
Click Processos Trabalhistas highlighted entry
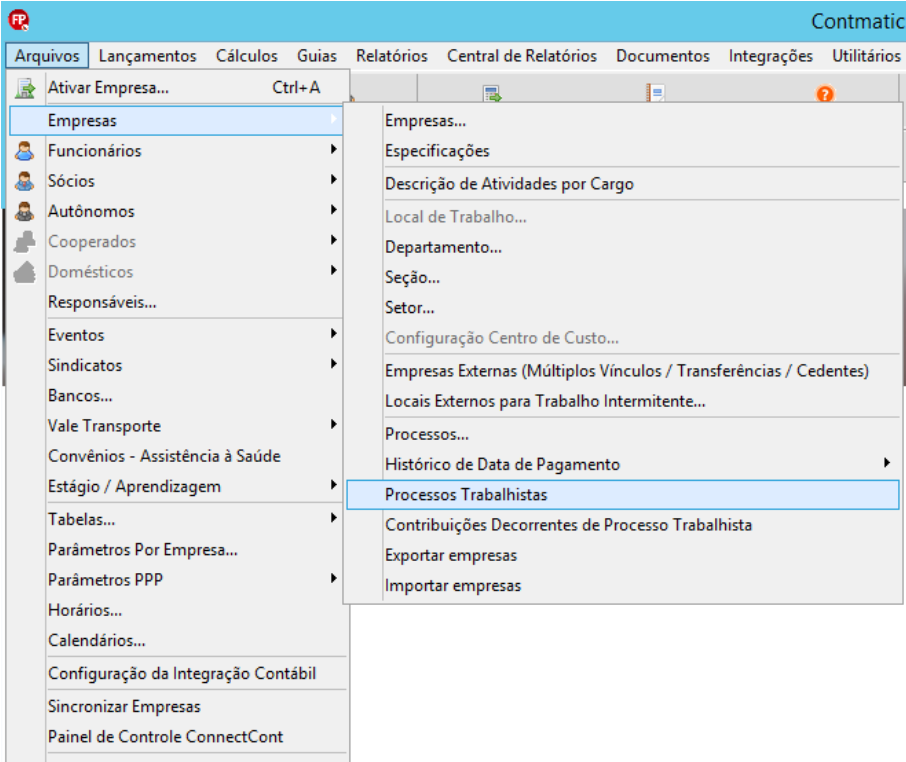click(623, 495)
